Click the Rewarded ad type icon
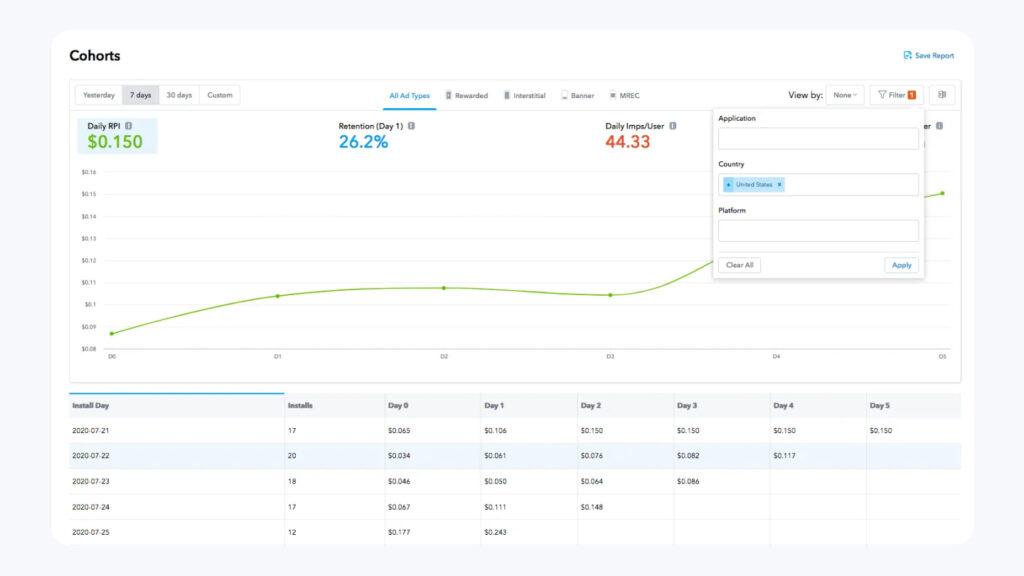 449,95
